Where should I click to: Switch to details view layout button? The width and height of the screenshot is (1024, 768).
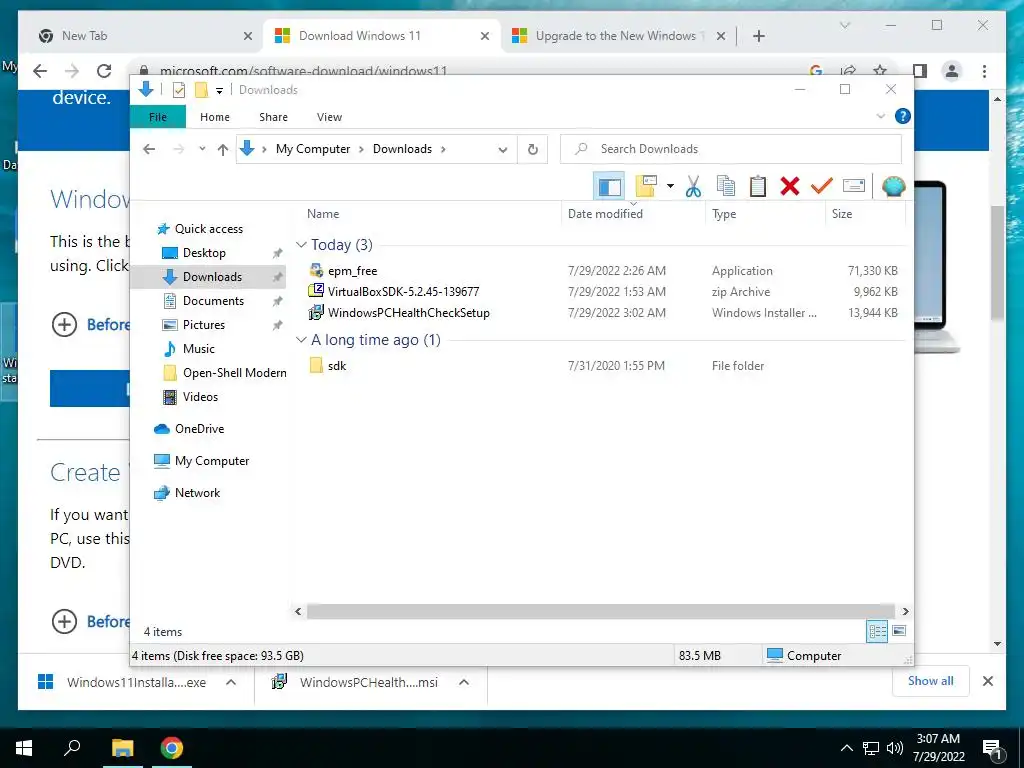877,631
